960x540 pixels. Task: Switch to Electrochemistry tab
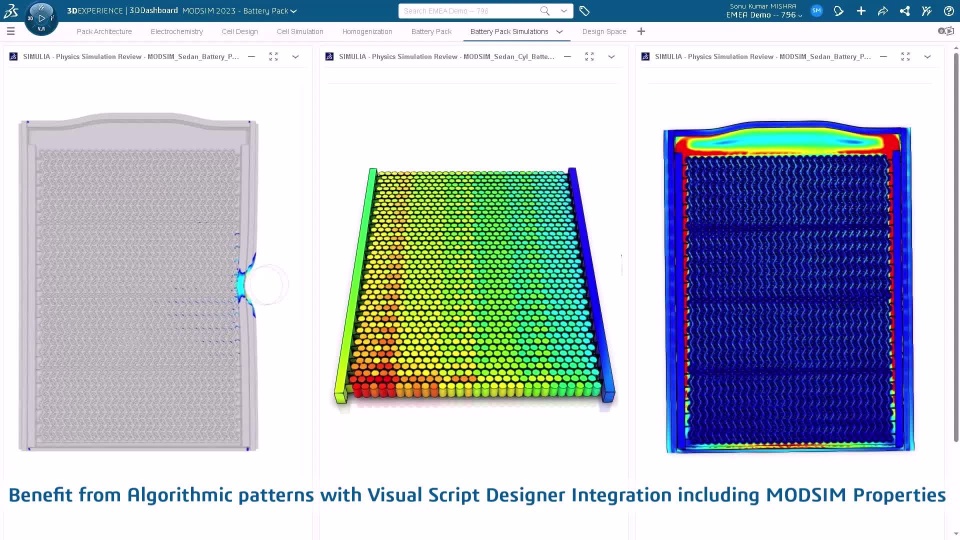176,31
